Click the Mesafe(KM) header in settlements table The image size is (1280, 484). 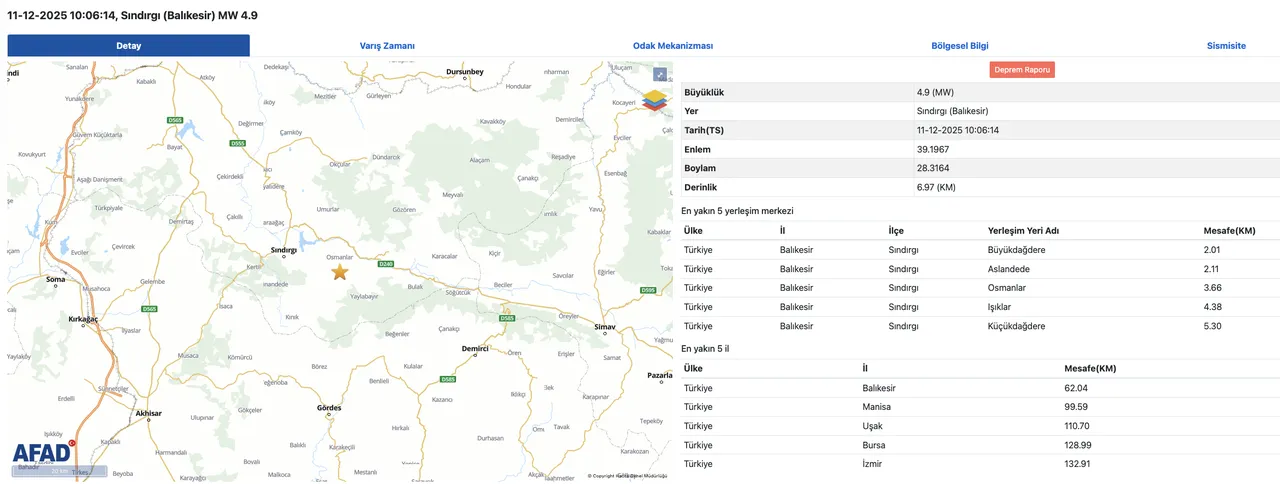[x=1230, y=231]
